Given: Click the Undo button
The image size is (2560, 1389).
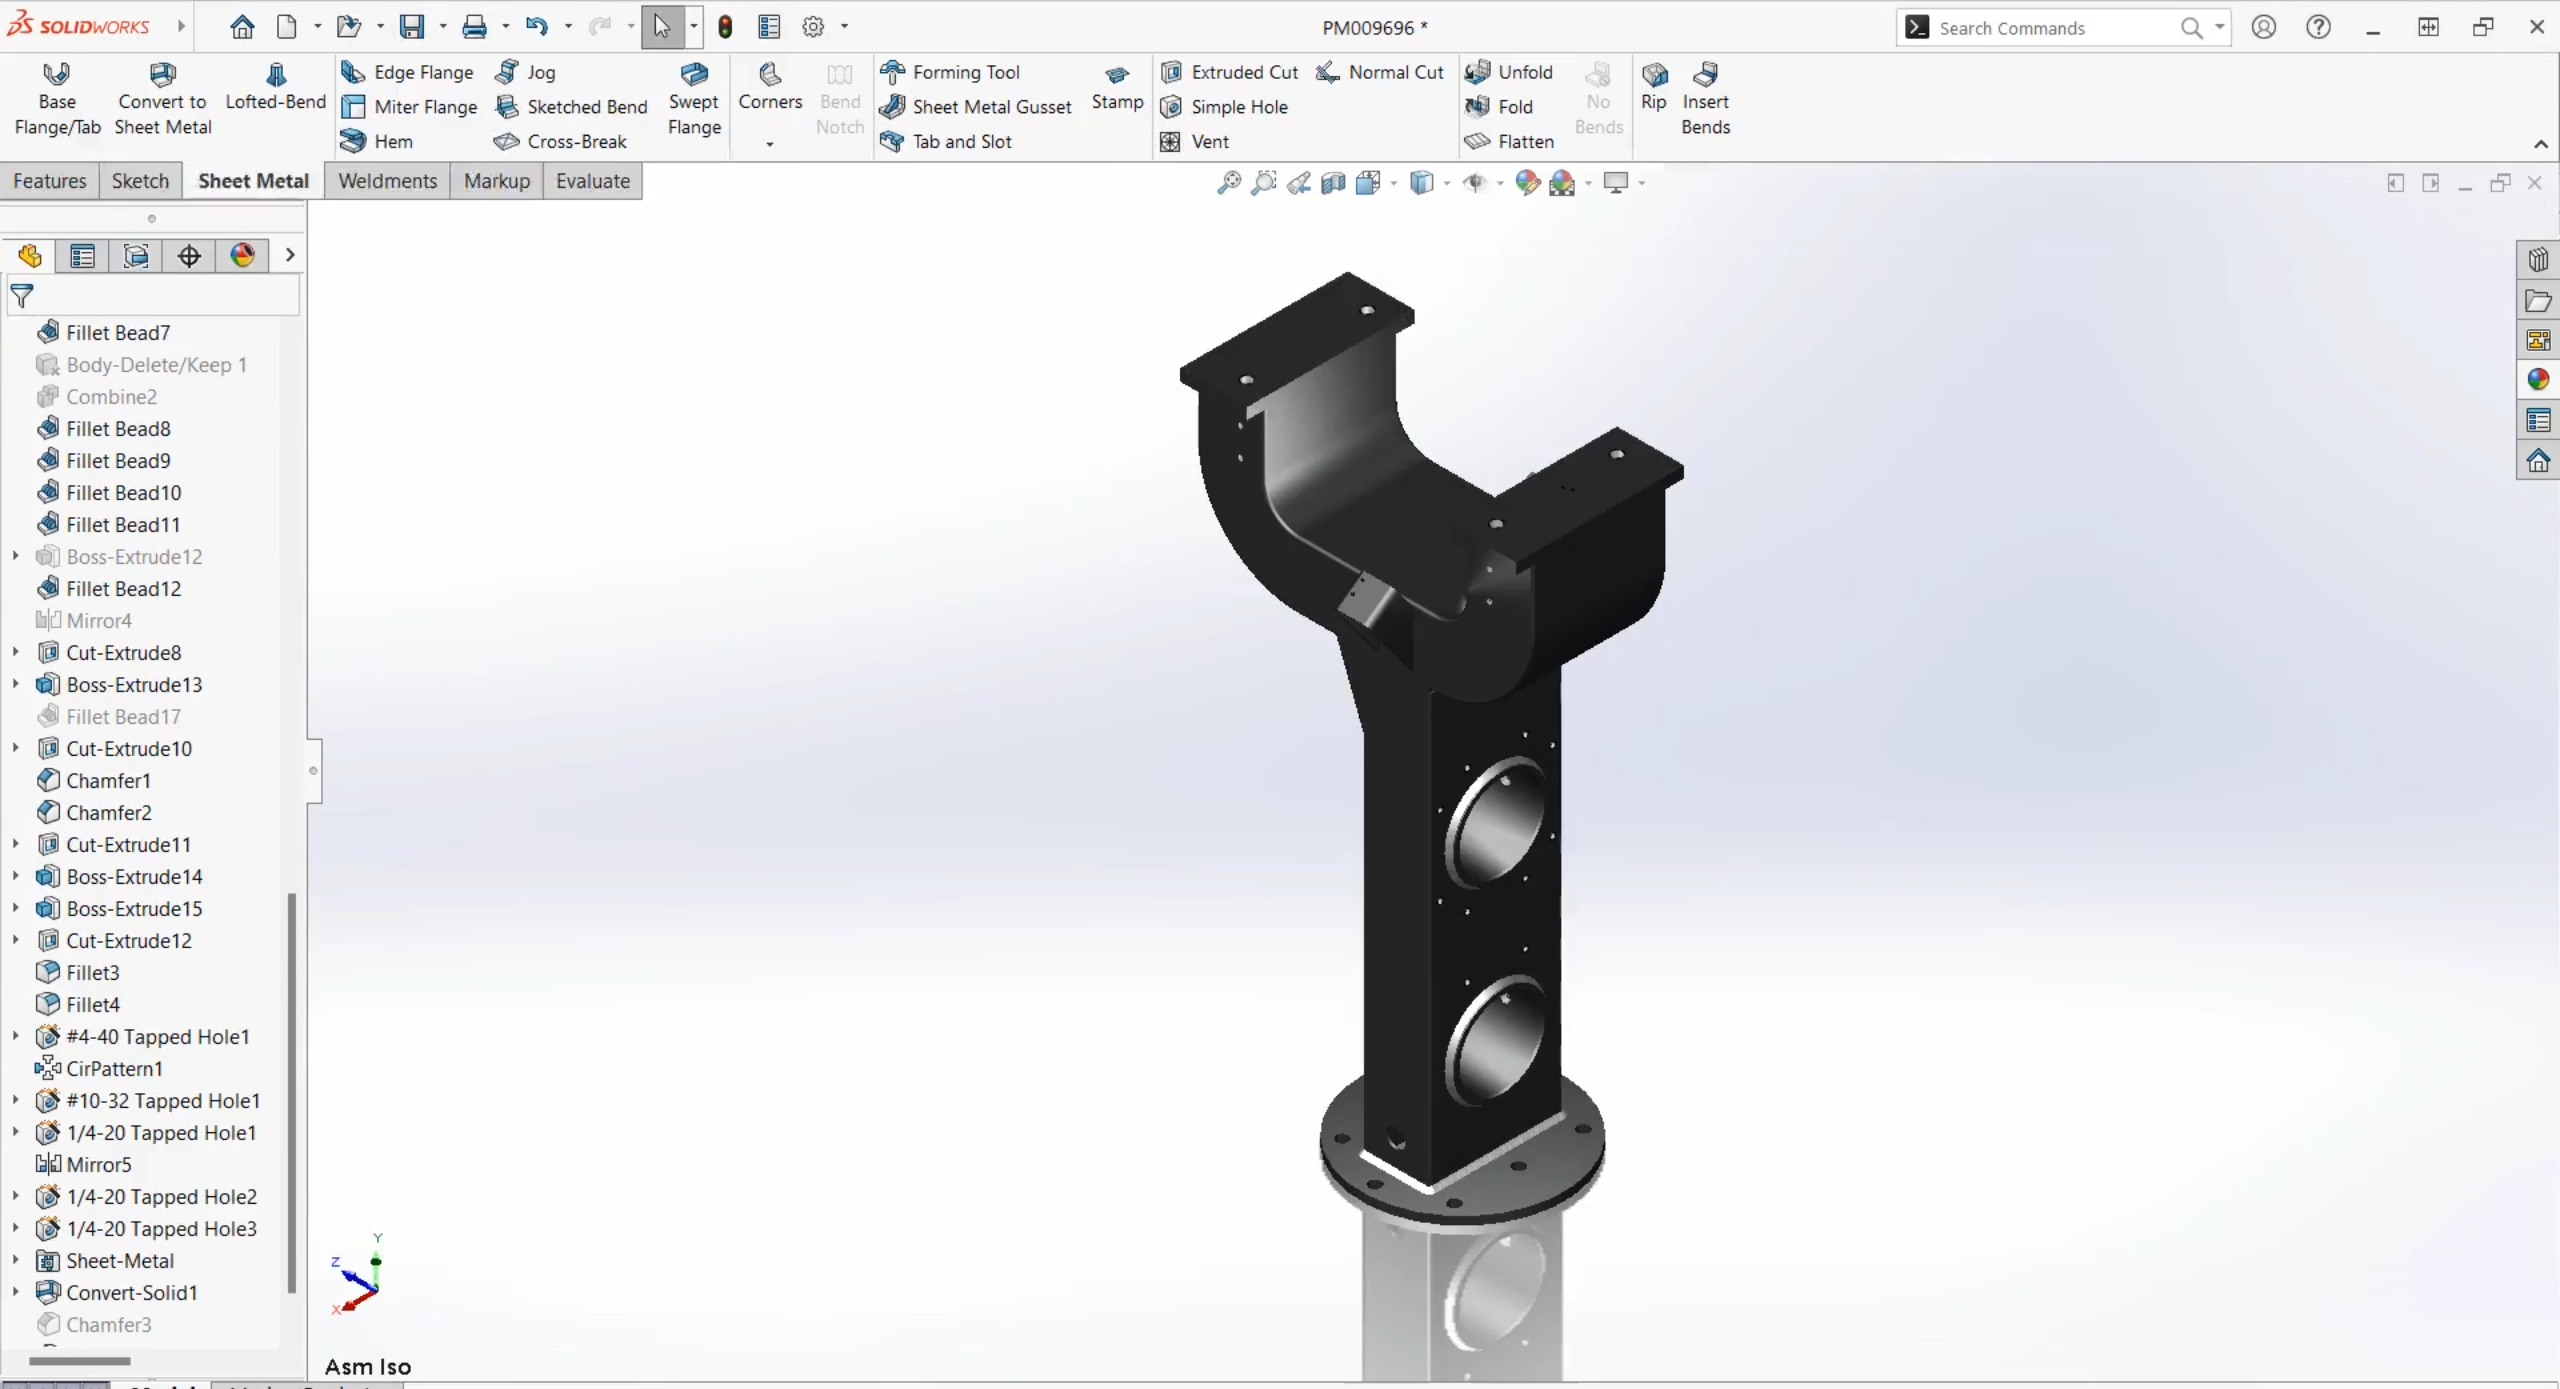Looking at the screenshot, I should click(x=537, y=27).
